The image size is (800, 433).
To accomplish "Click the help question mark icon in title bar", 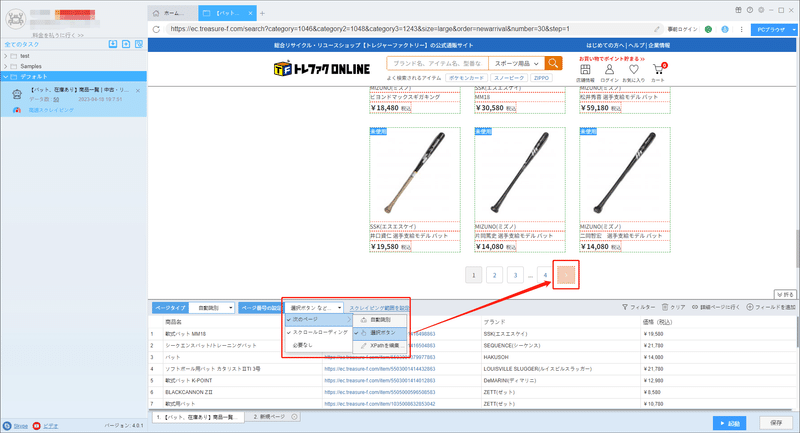I will 749,10.
